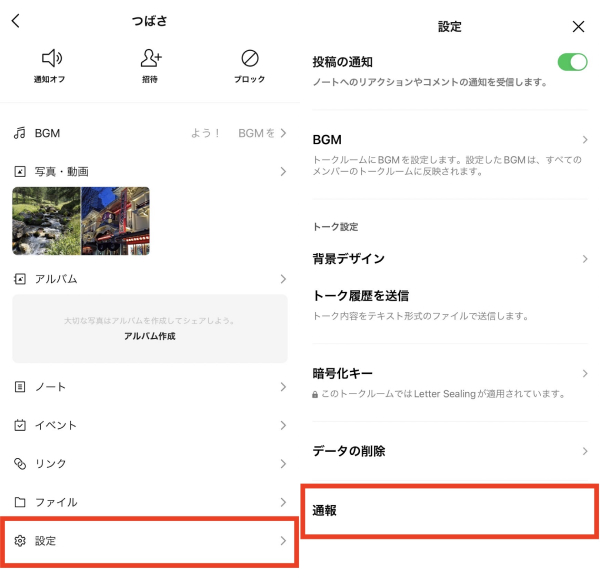Tap the block circle icon

tap(250, 58)
